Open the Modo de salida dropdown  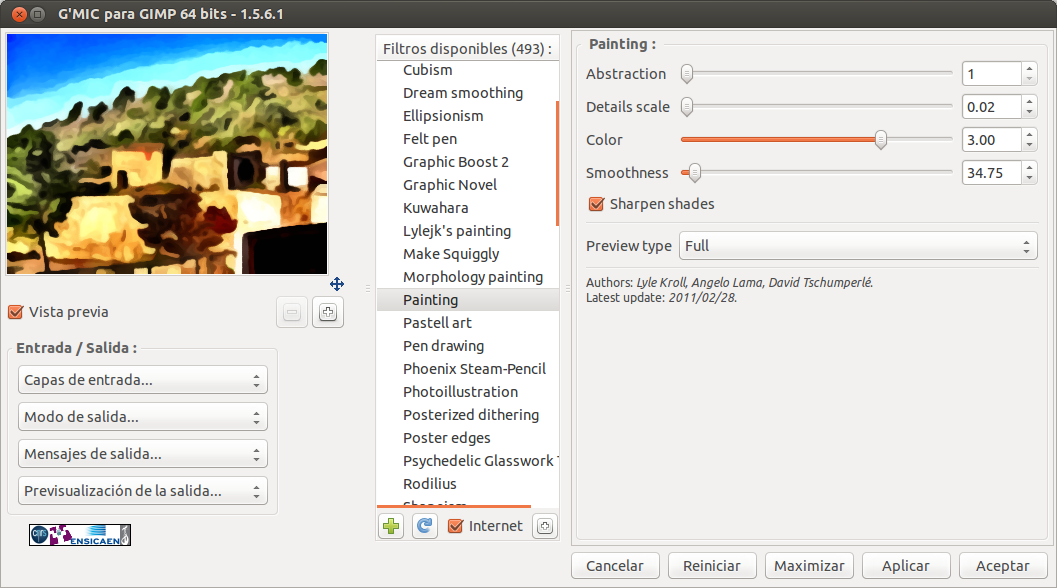click(x=143, y=417)
